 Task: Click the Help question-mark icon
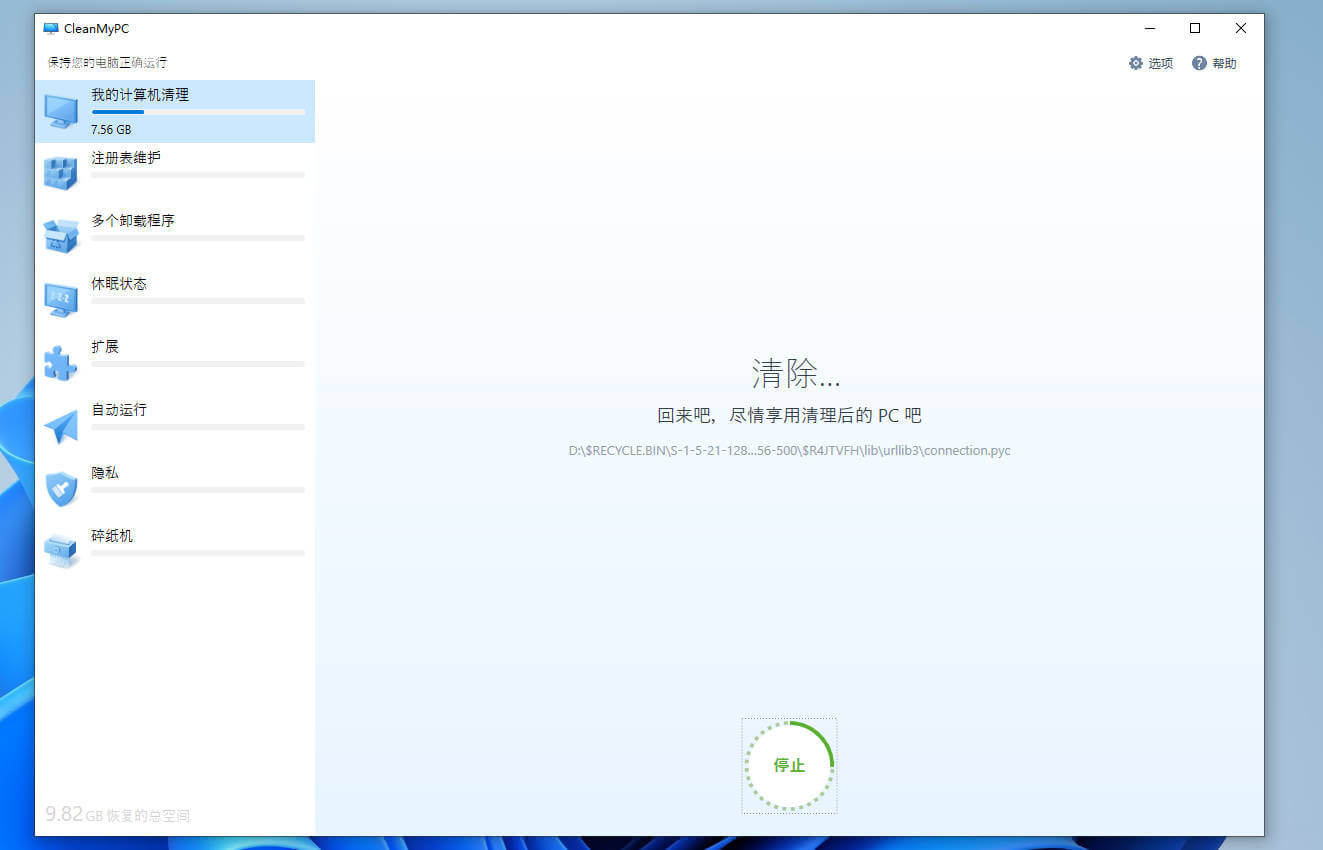[1198, 63]
